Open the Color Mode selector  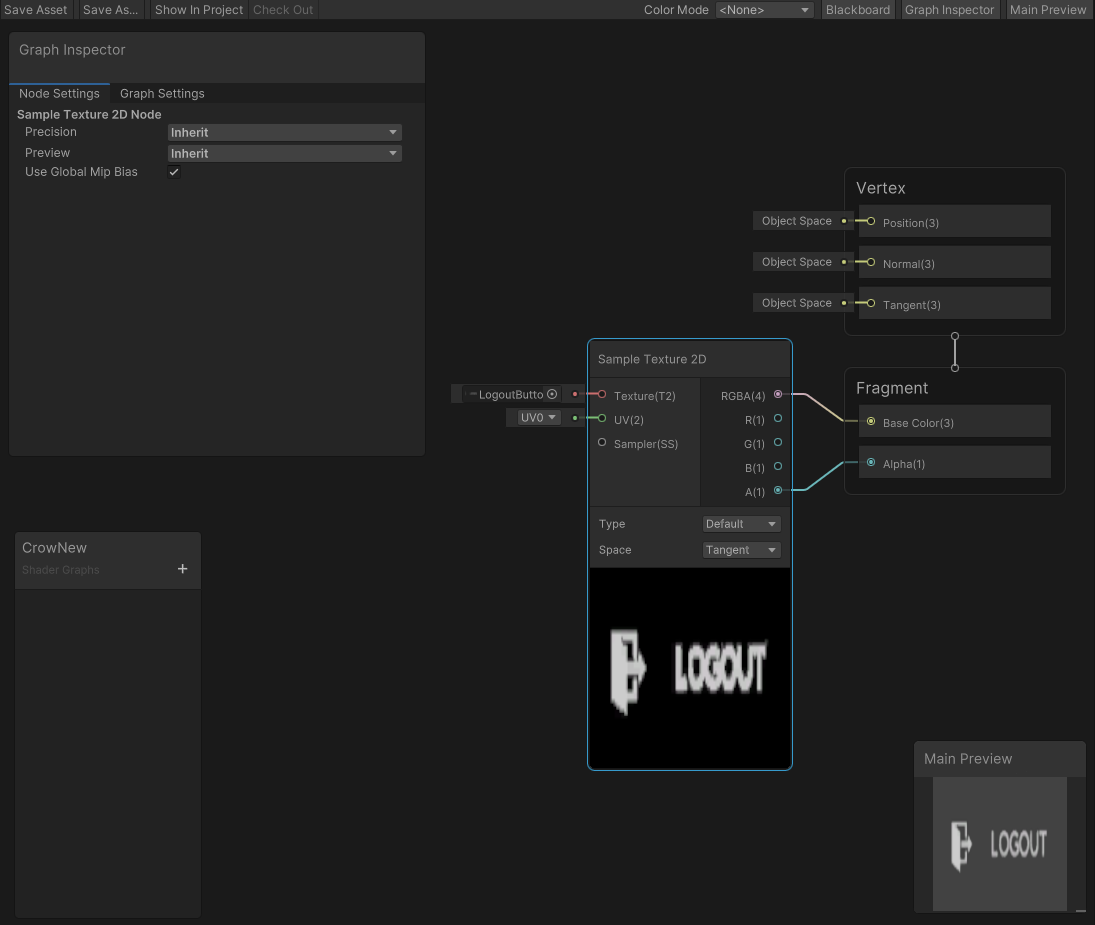pyautogui.click(x=763, y=9)
